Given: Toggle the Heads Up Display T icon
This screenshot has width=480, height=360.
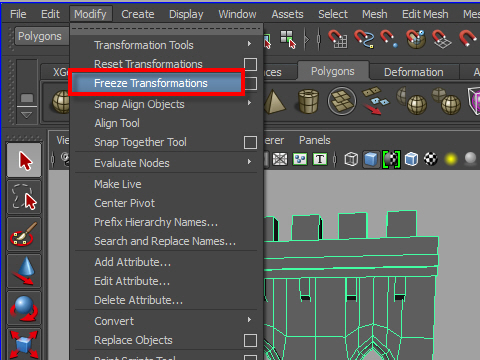Looking at the screenshot, I should [x=320, y=159].
